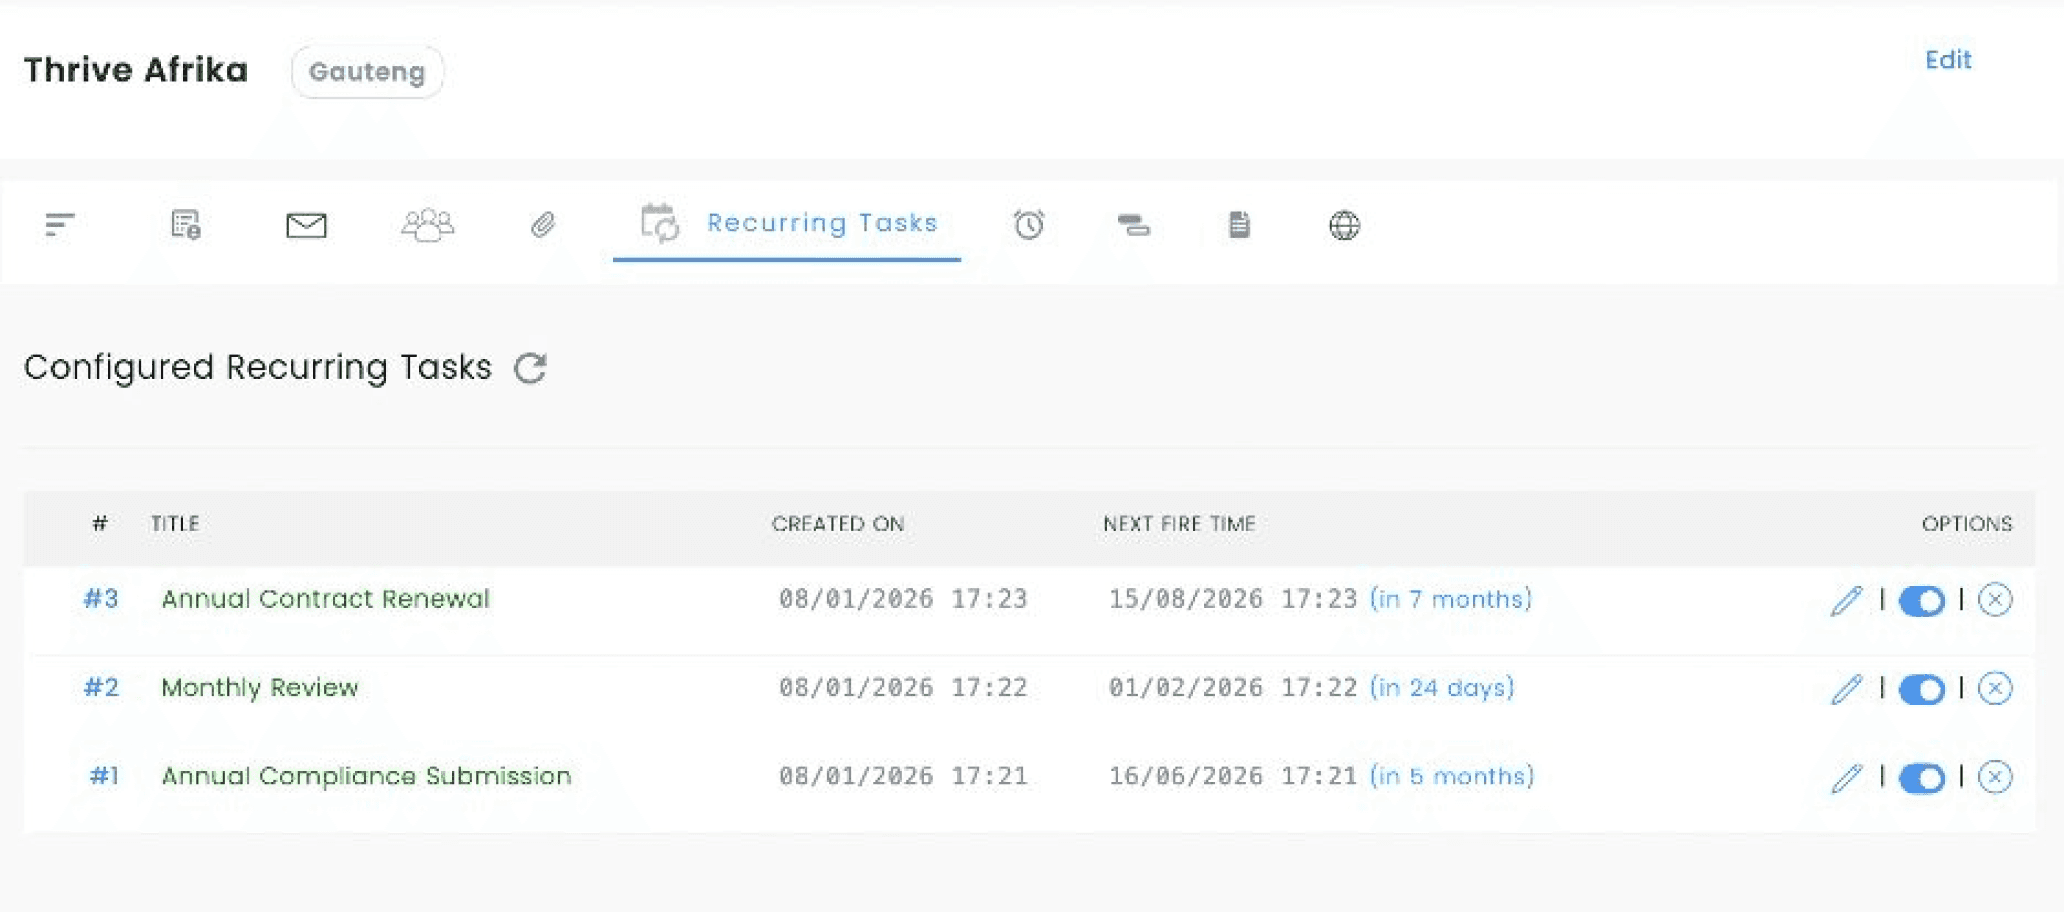Click the '(in 7 months)' label

(x=1451, y=600)
